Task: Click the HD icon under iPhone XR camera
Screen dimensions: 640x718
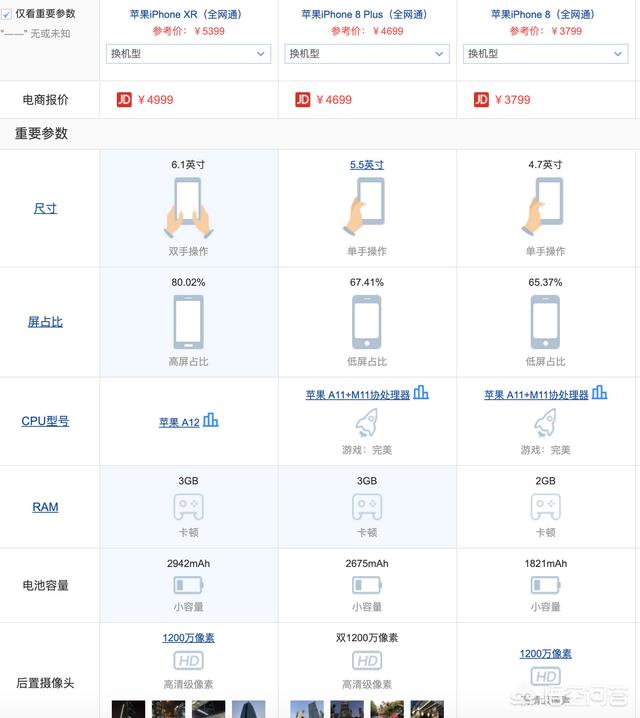Action: pos(188,661)
